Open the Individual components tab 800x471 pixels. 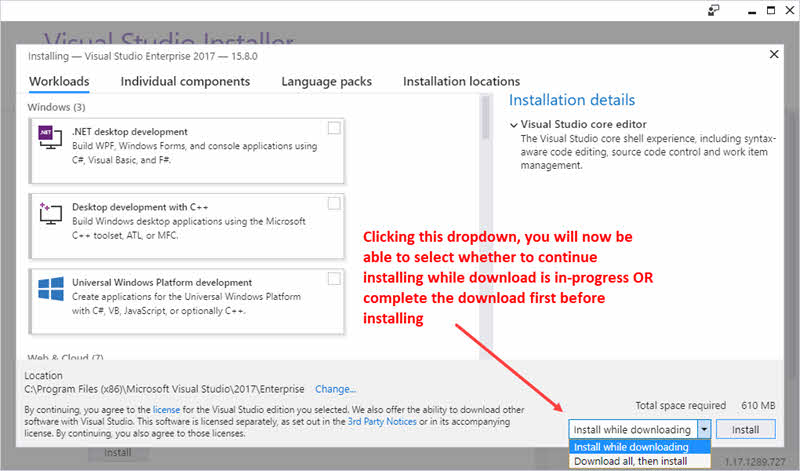point(185,82)
